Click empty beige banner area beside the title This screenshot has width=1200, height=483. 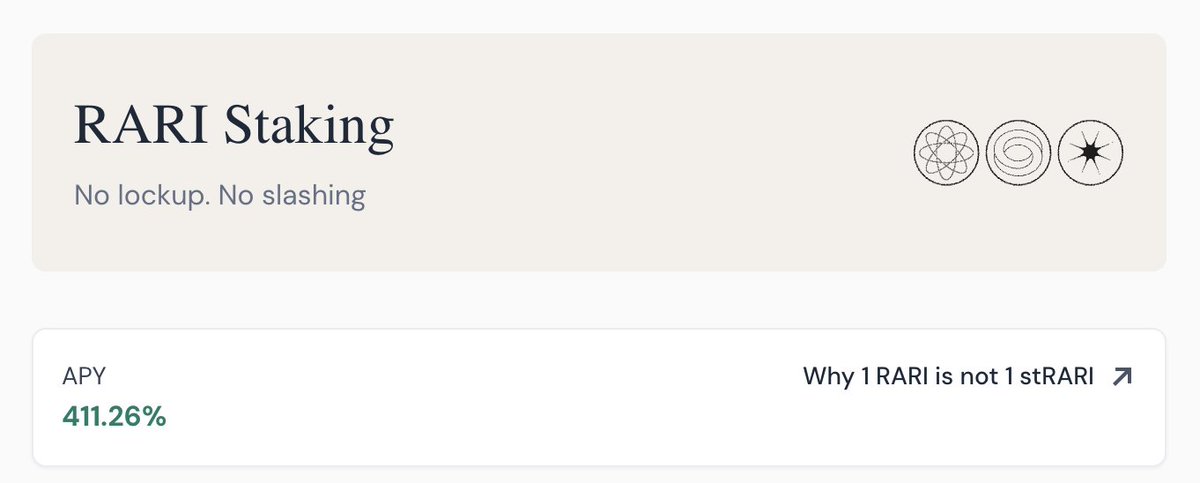pos(650,150)
